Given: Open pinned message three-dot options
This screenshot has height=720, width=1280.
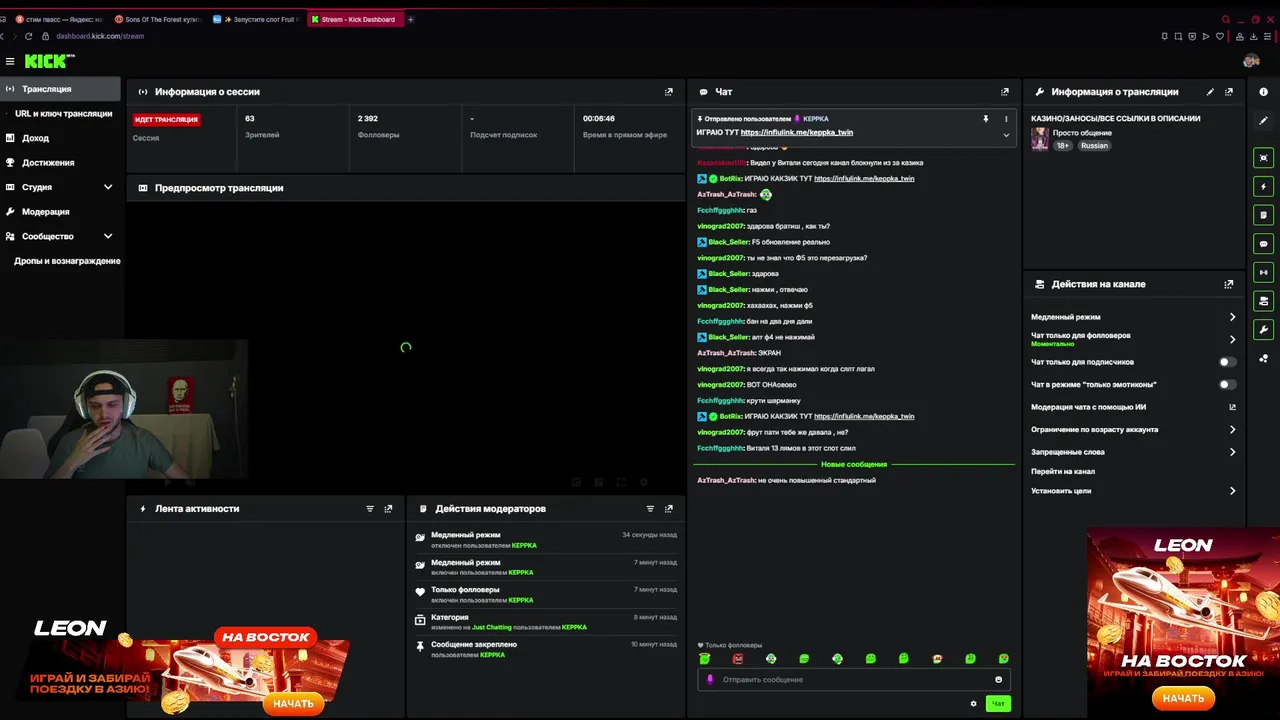Looking at the screenshot, I should click(x=1006, y=119).
